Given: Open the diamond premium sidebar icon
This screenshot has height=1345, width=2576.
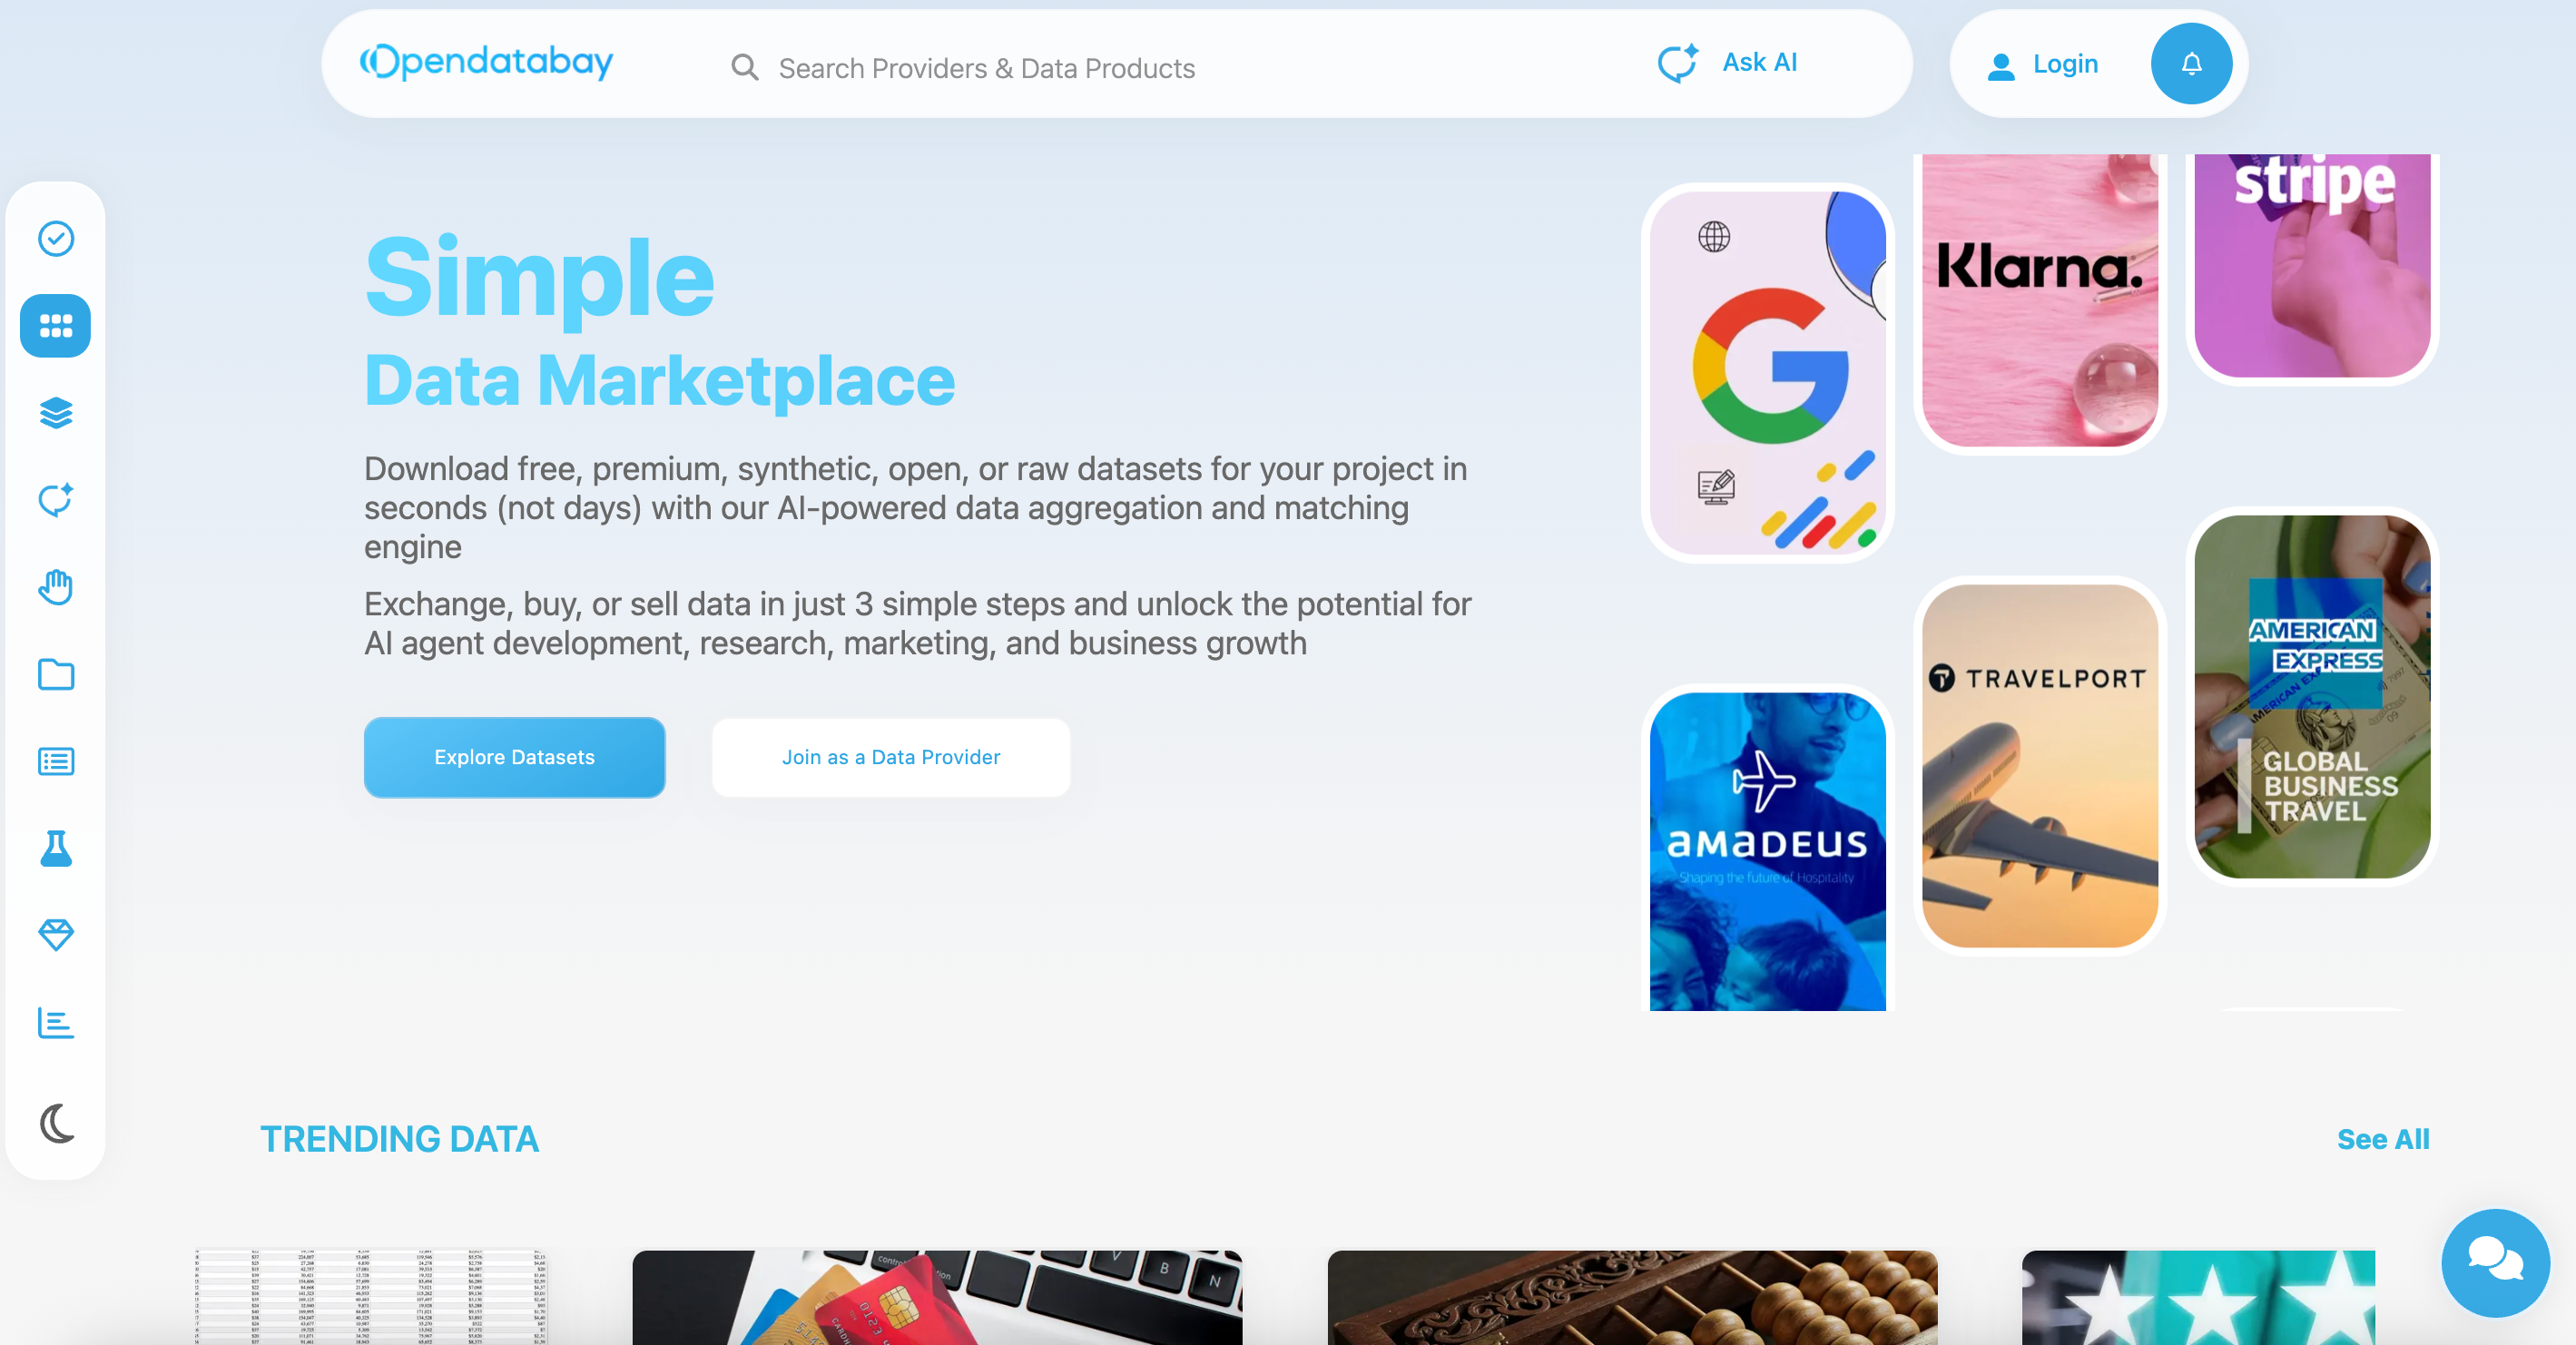Looking at the screenshot, I should 56,935.
